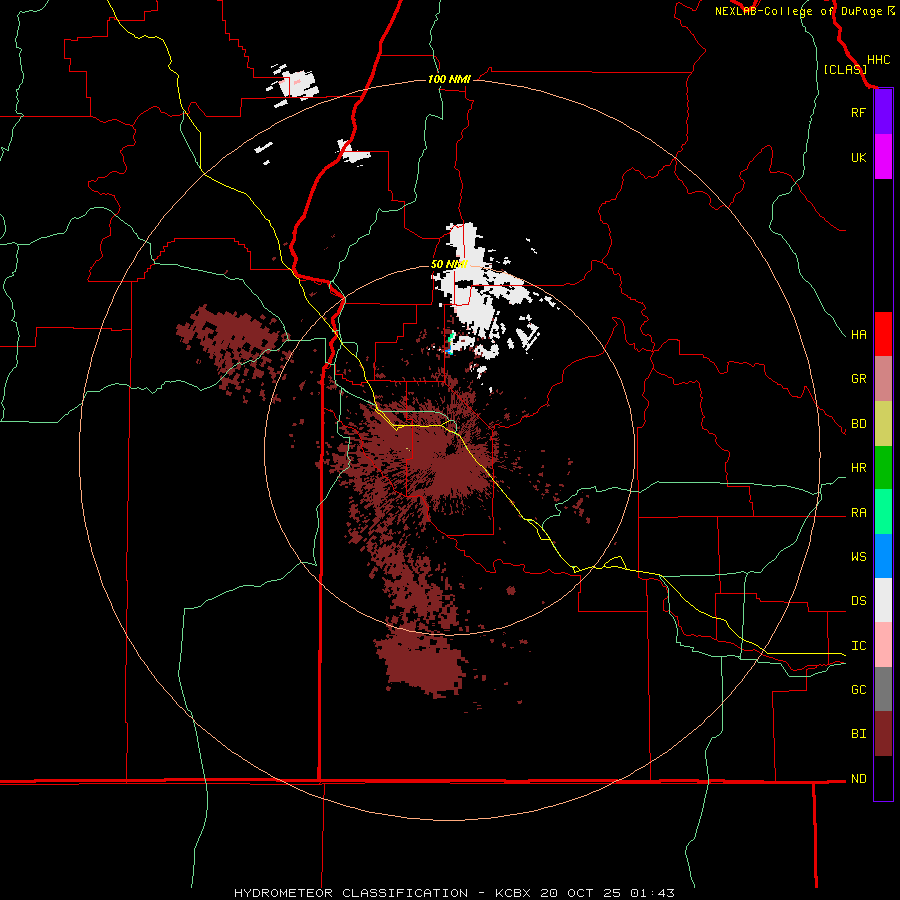This screenshot has height=900, width=900.
Task: Click the UK magenta legend swatch
Action: coord(883,157)
